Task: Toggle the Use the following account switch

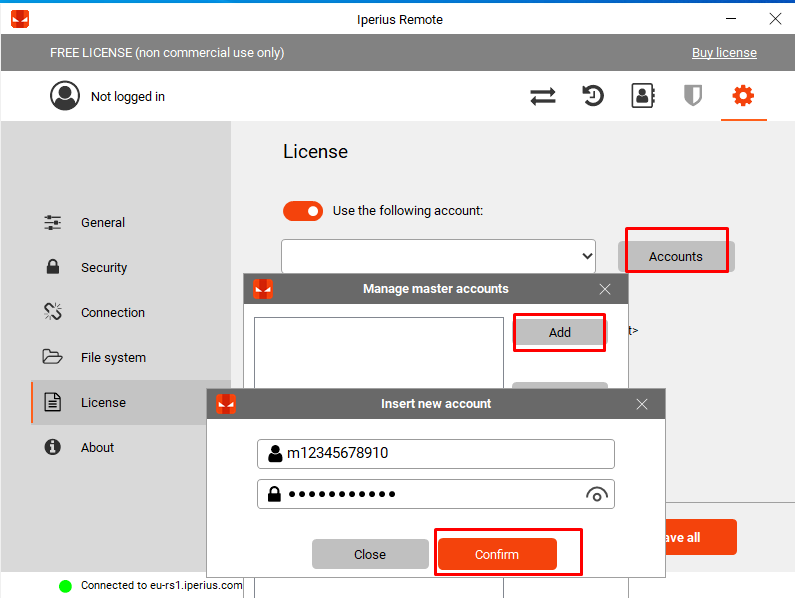Action: [303, 211]
